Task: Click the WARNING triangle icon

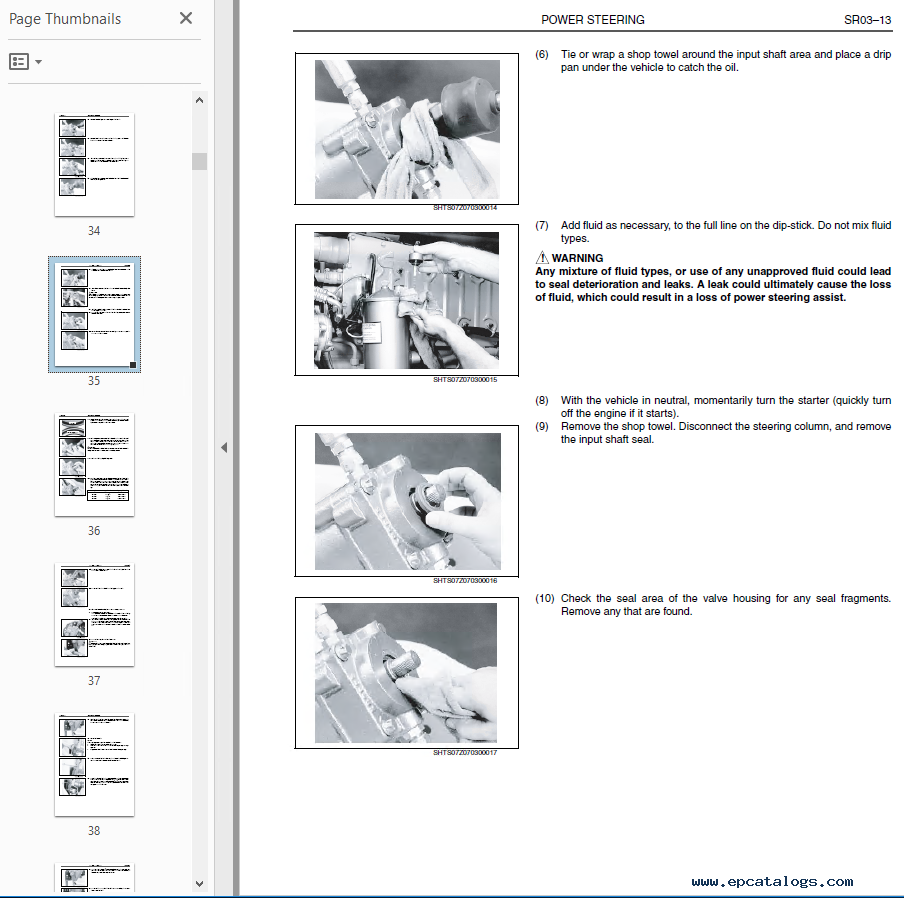Action: 541,257
